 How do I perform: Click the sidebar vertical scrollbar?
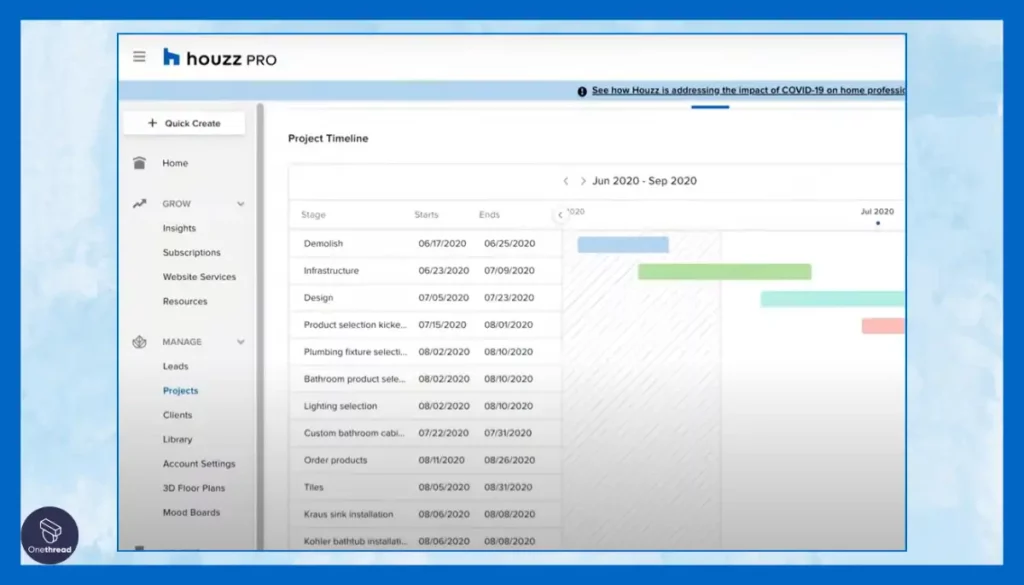click(x=260, y=325)
